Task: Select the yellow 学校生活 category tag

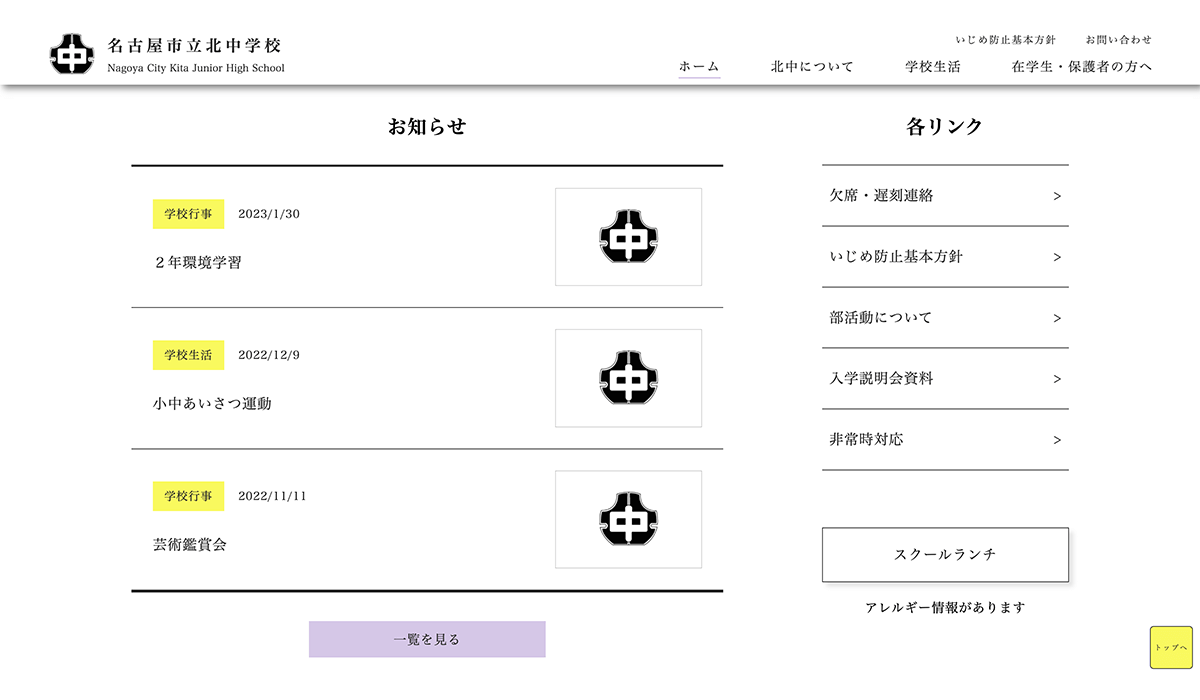Action: 188,355
